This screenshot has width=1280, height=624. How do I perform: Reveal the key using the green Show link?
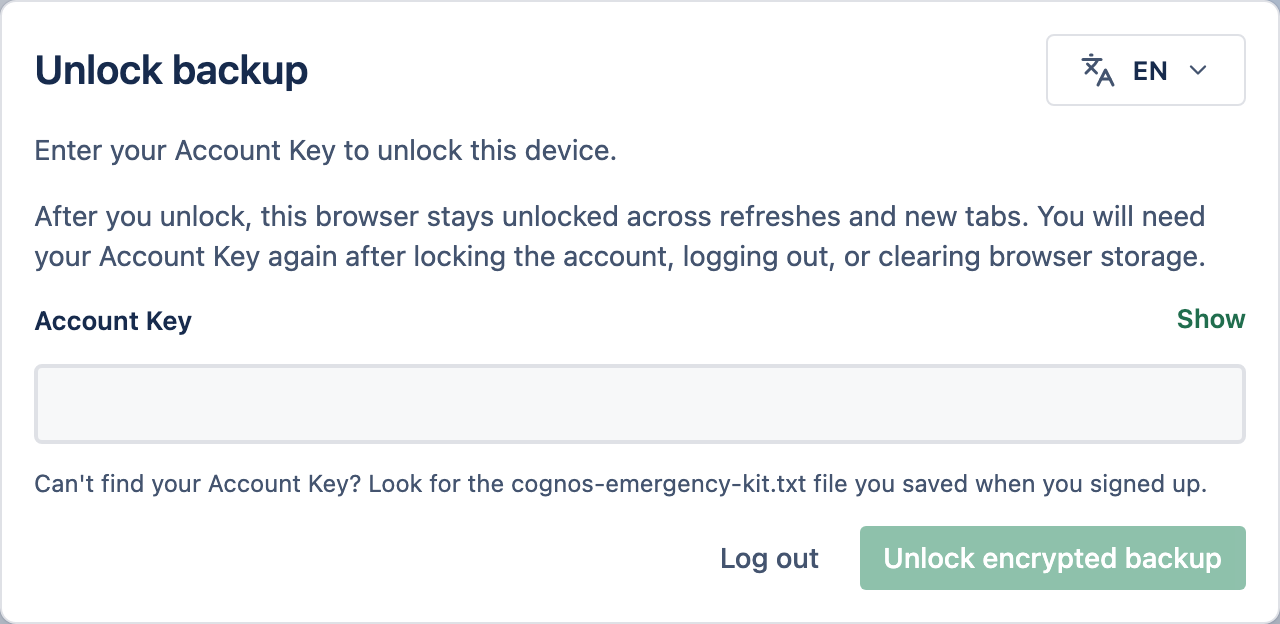tap(1211, 319)
